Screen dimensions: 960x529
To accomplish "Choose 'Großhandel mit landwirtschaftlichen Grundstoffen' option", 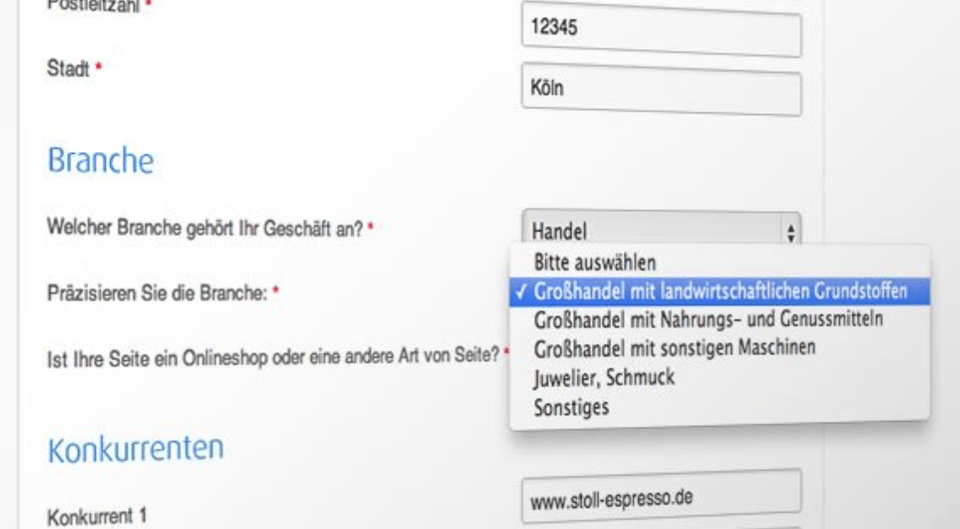I will pyautogui.click(x=720, y=292).
